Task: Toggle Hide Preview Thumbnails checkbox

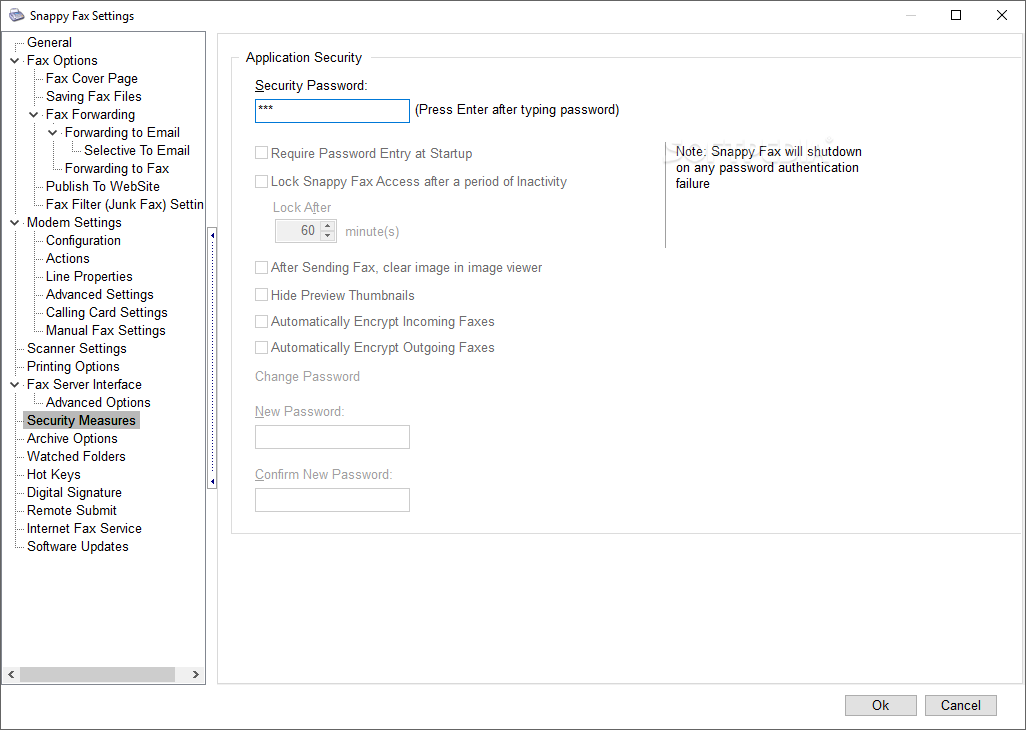Action: click(x=261, y=295)
